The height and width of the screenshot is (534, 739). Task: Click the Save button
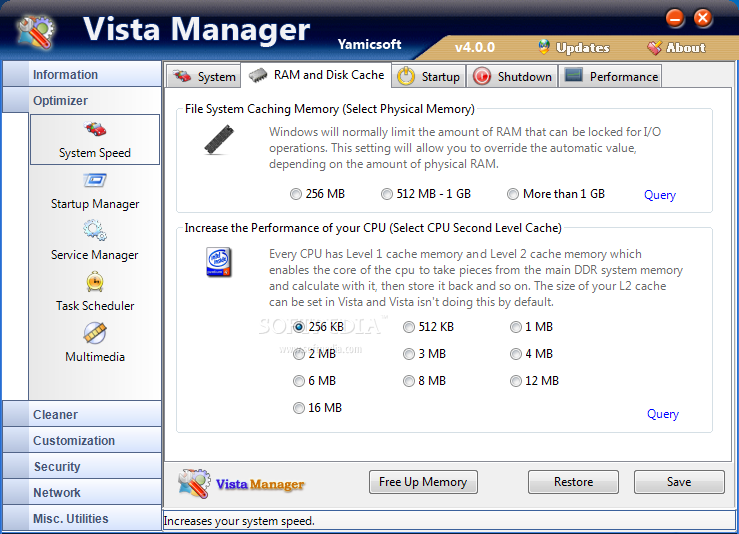tap(679, 482)
